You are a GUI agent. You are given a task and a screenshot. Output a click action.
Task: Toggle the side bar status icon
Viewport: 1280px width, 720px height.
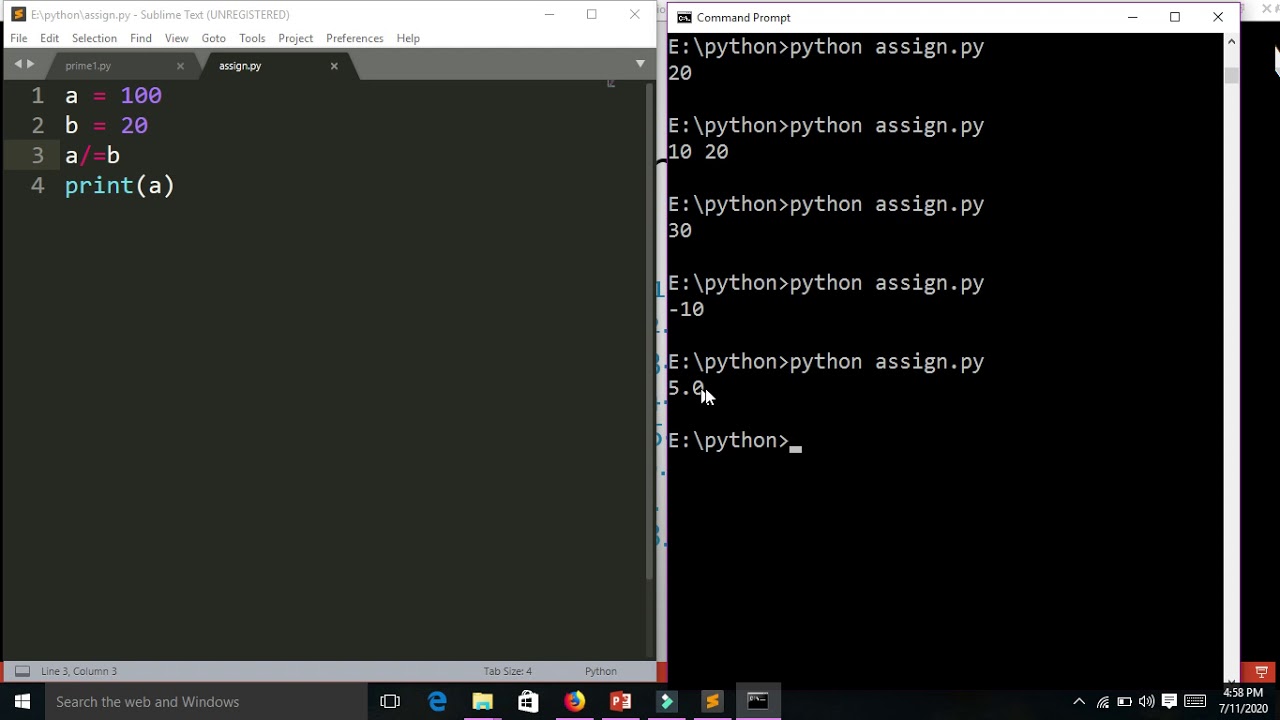coord(22,671)
